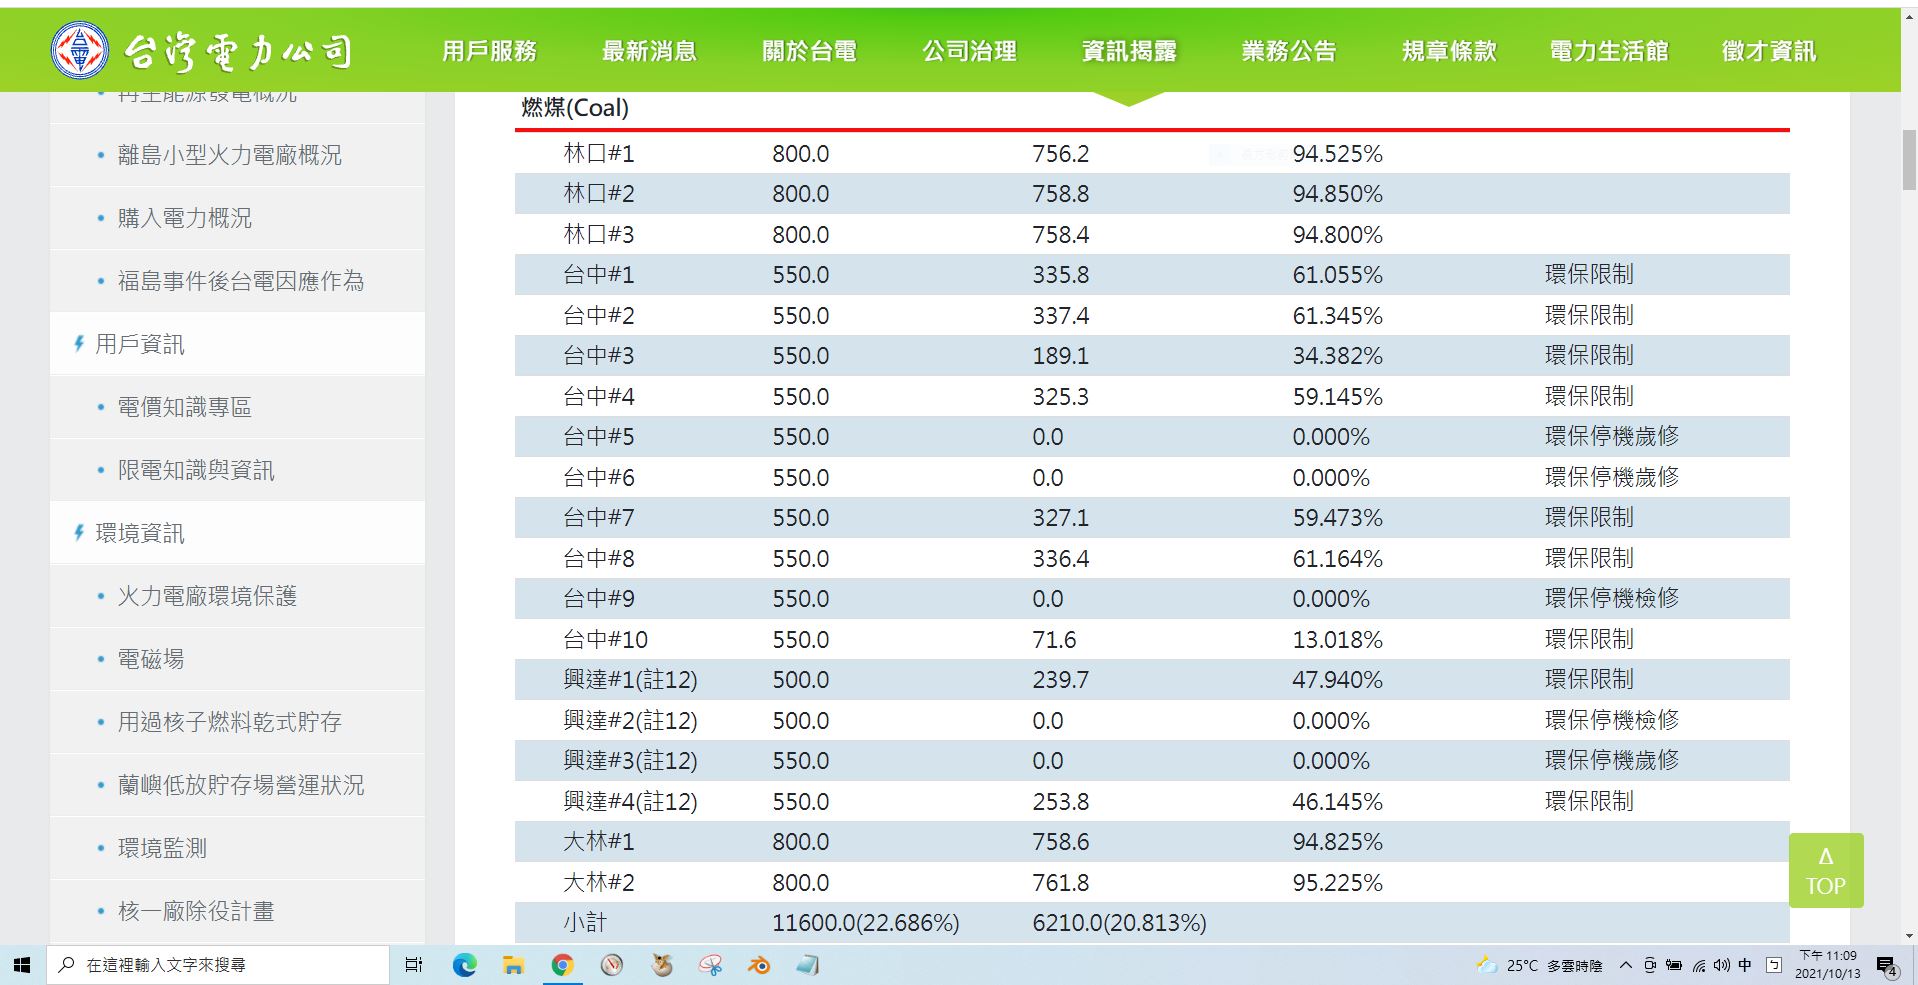Screen dimensions: 1918x985
Task: Open the 公司治理 menu
Action: coord(969,51)
